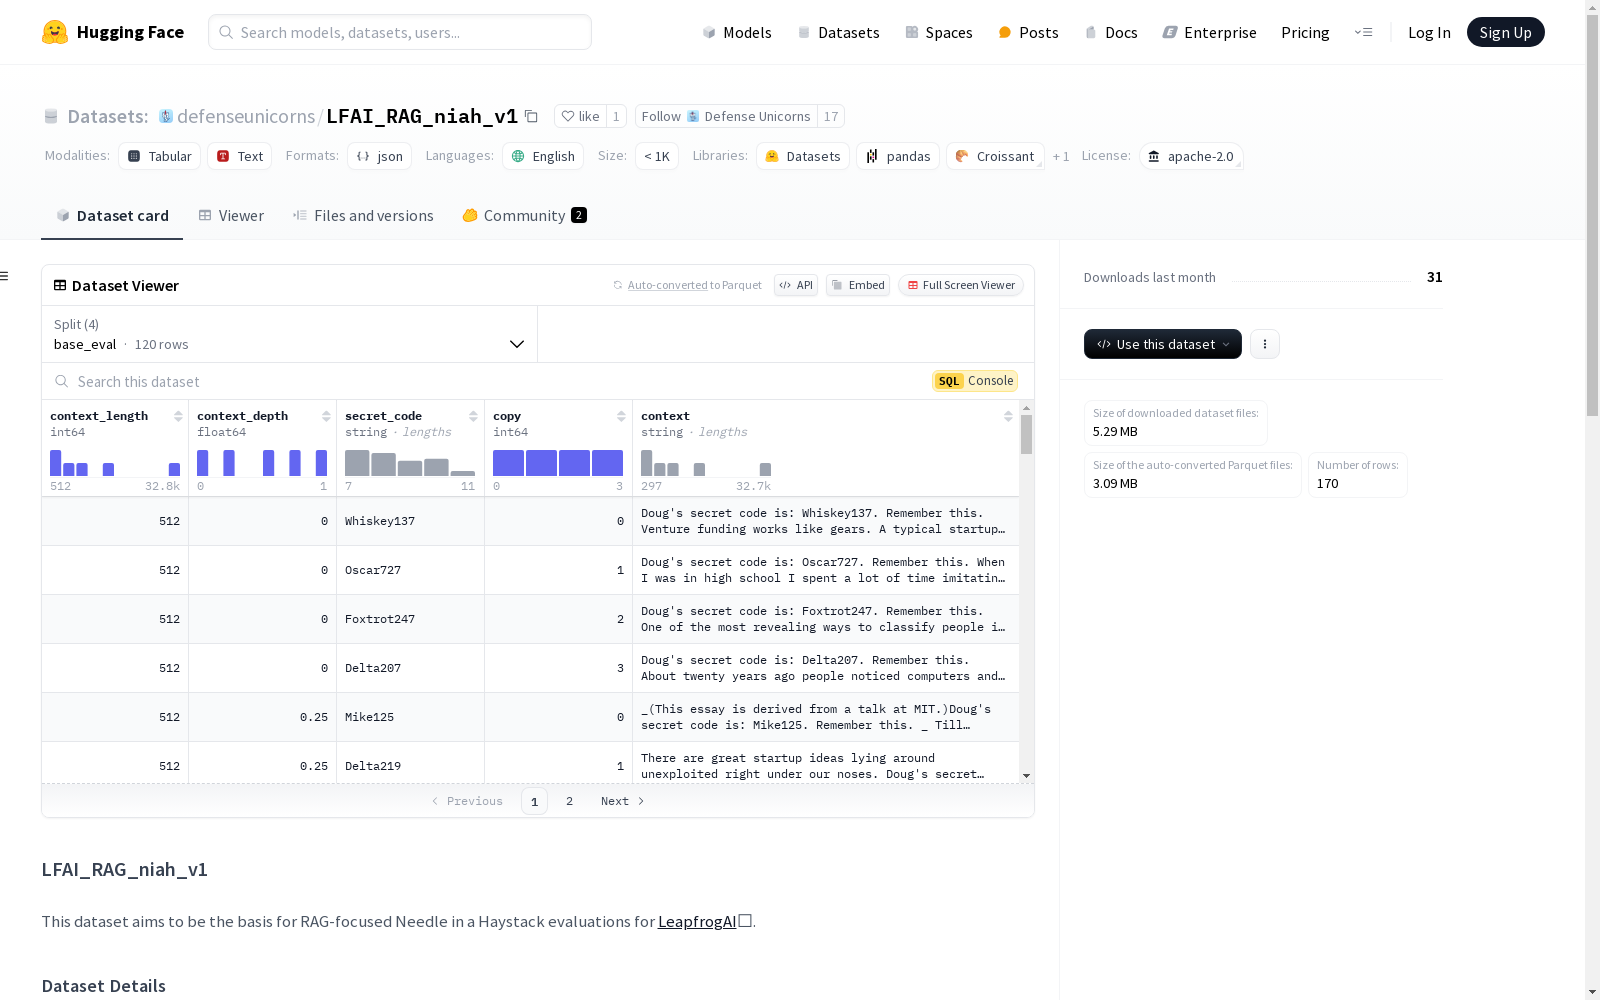Image resolution: width=1600 pixels, height=1000 pixels.
Task: Switch to the Dataset card tab
Action: [112, 216]
